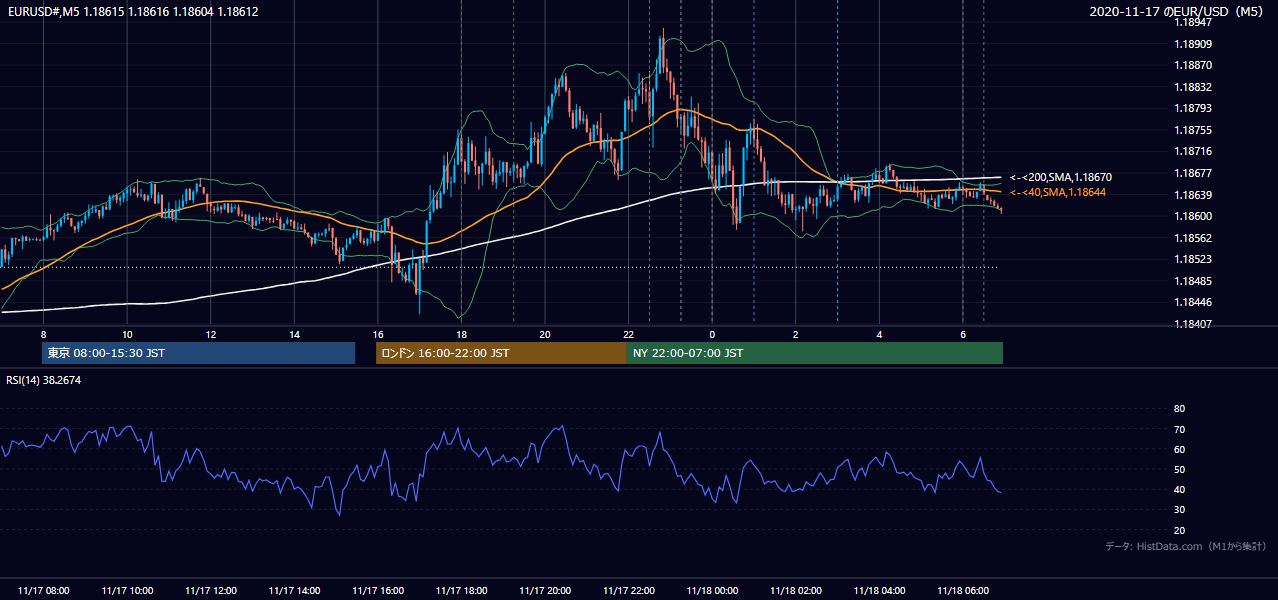The image size is (1278, 600).
Task: Click RSI scale level 50
Action: click(1179, 469)
